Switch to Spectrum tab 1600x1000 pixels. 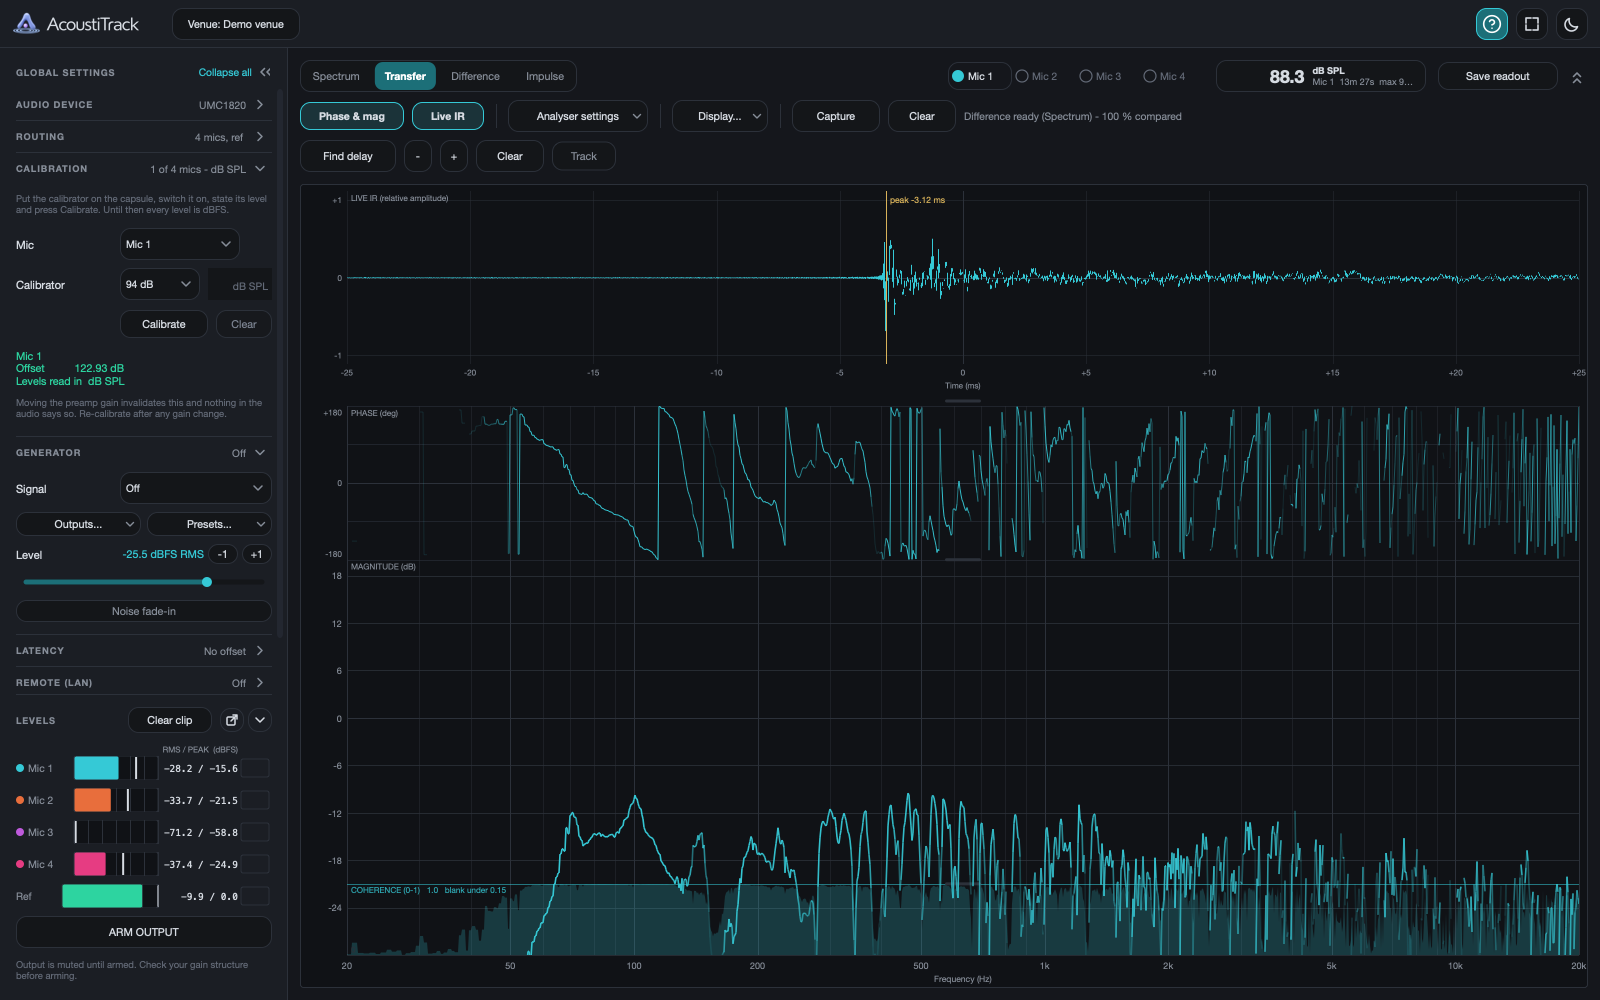pyautogui.click(x=336, y=76)
